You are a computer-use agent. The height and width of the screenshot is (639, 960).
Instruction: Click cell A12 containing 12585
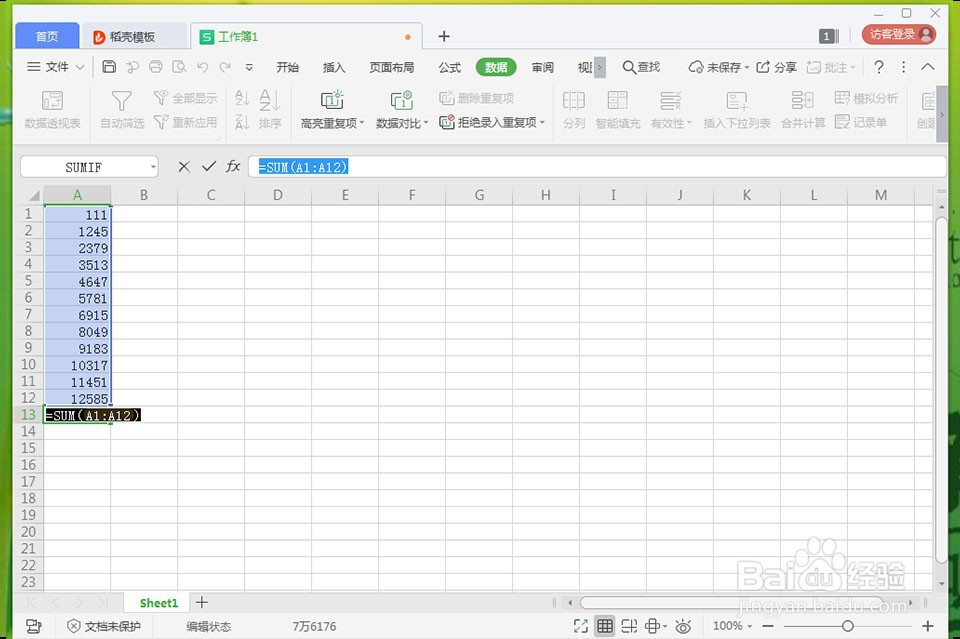click(x=77, y=398)
